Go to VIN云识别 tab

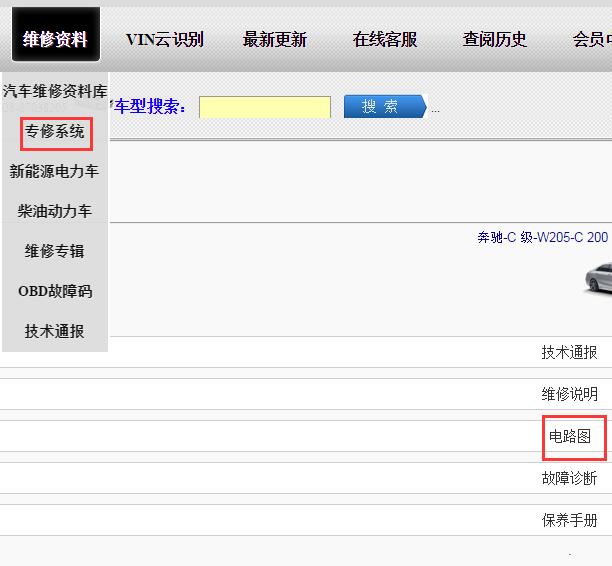[165, 39]
